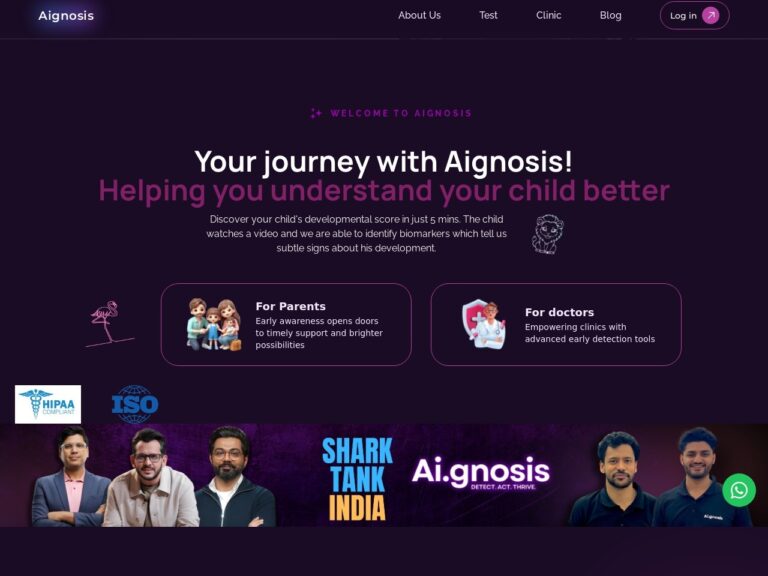The width and height of the screenshot is (768, 576).
Task: Click the doctor with shield illustration
Action: pyautogui.click(x=484, y=324)
